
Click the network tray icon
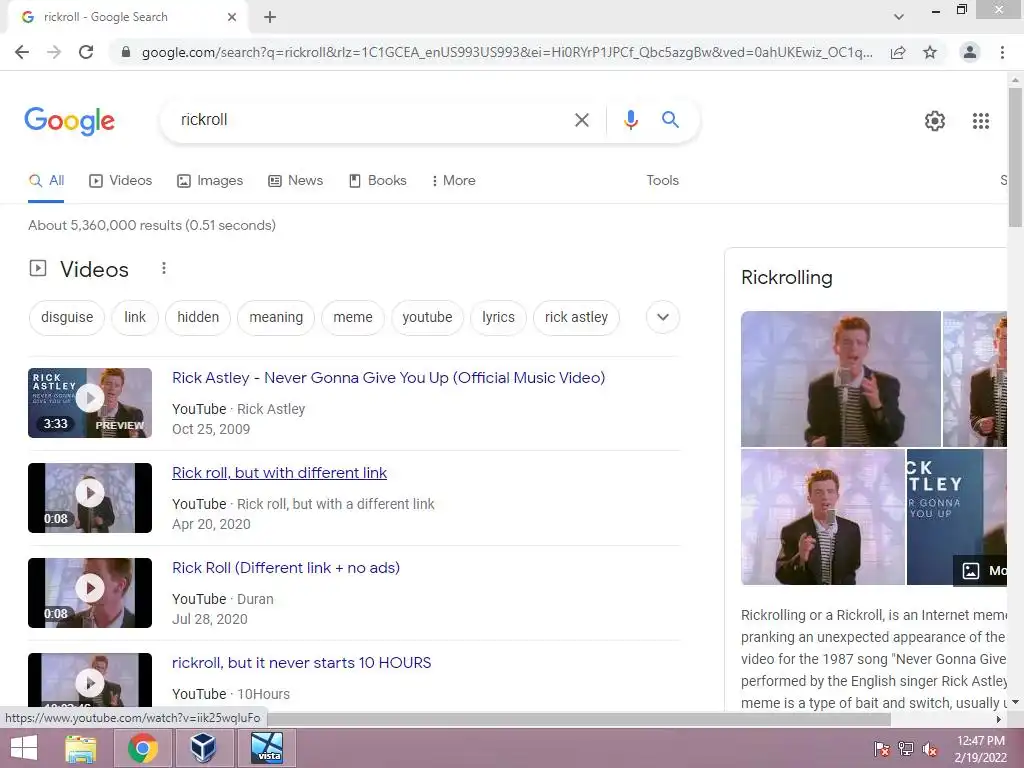click(906, 749)
